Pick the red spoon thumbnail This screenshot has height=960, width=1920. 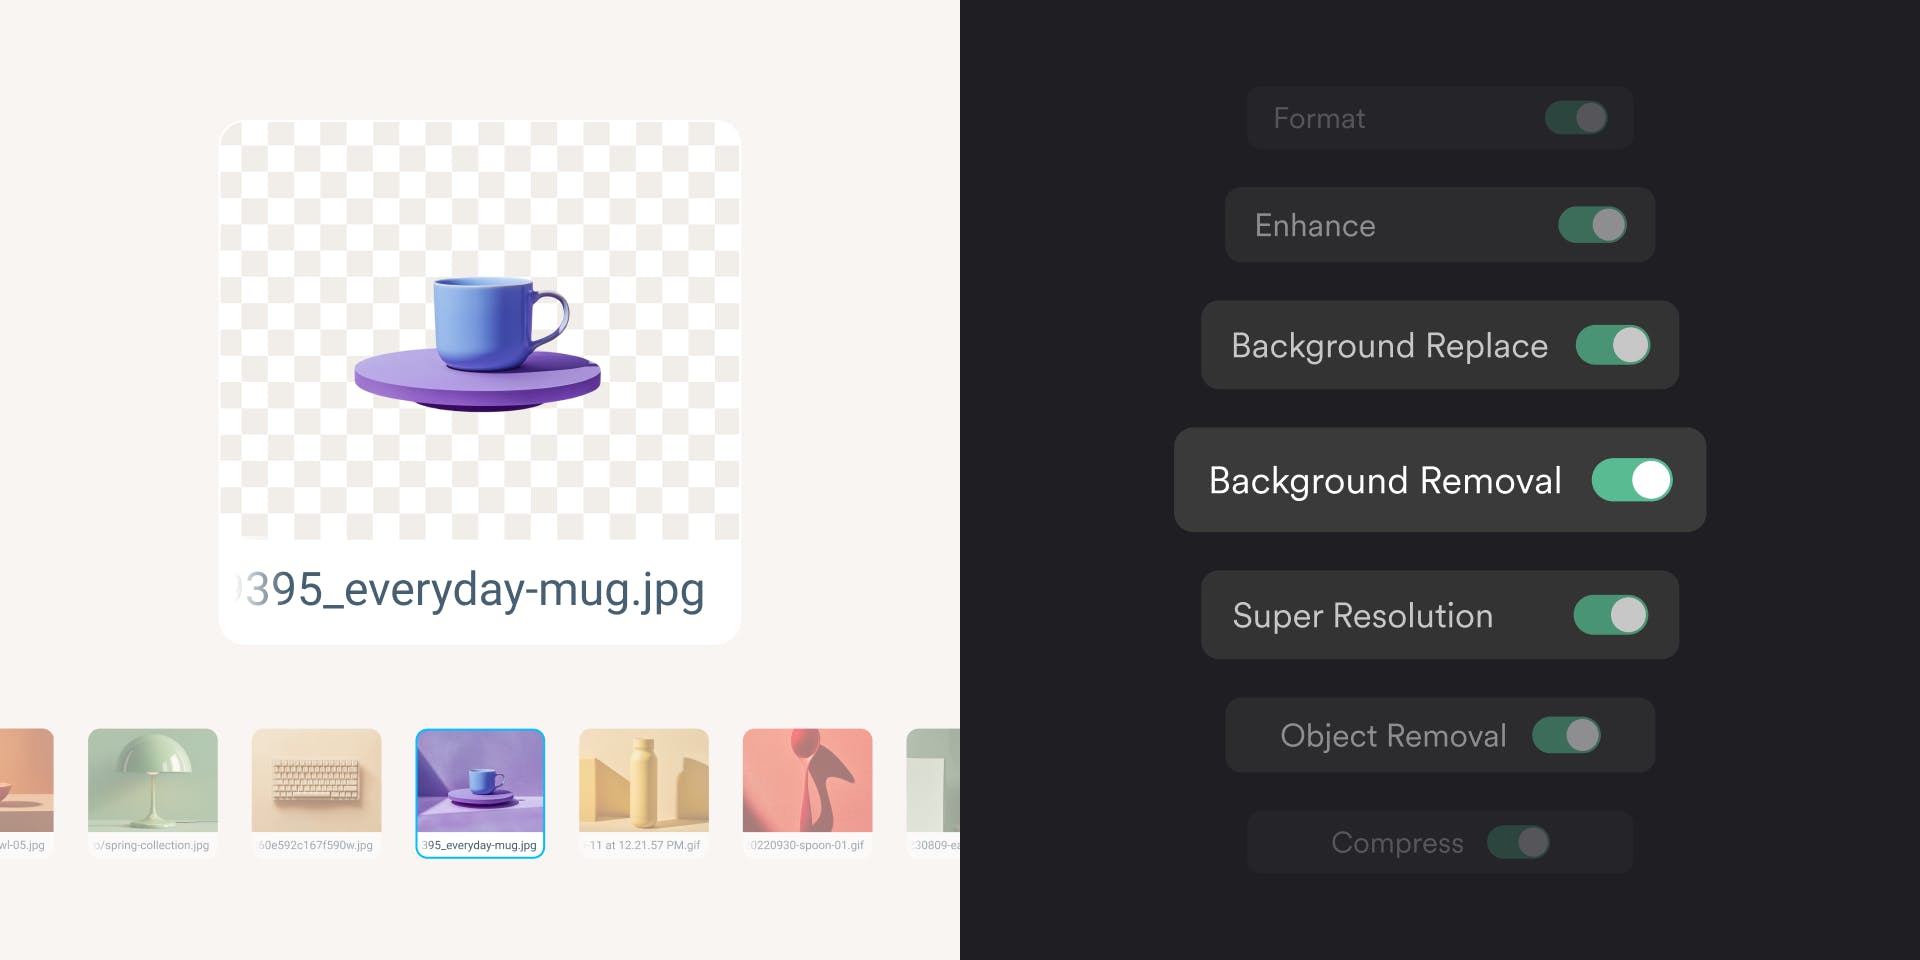[x=807, y=780]
